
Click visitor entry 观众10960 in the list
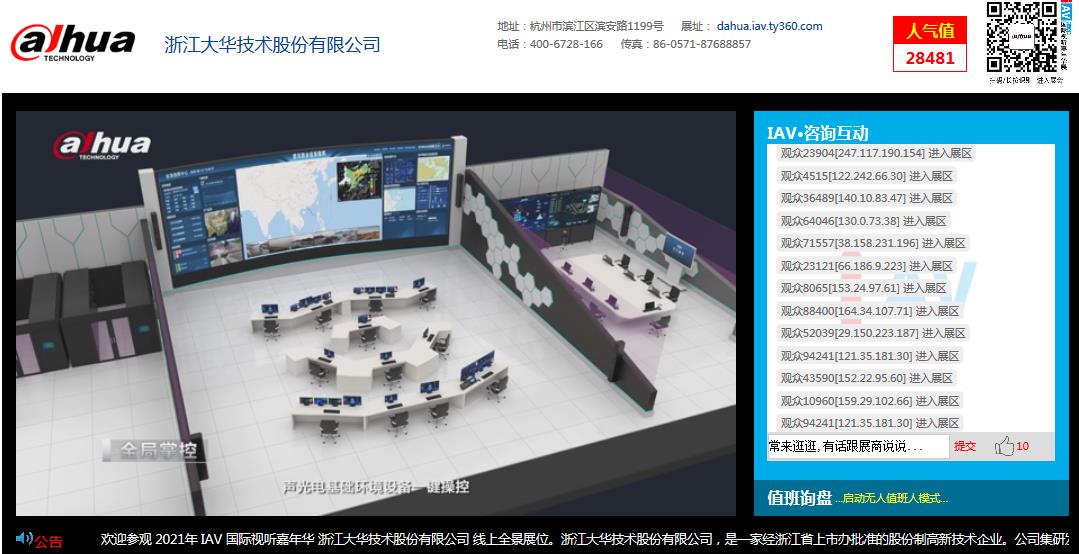click(869, 401)
